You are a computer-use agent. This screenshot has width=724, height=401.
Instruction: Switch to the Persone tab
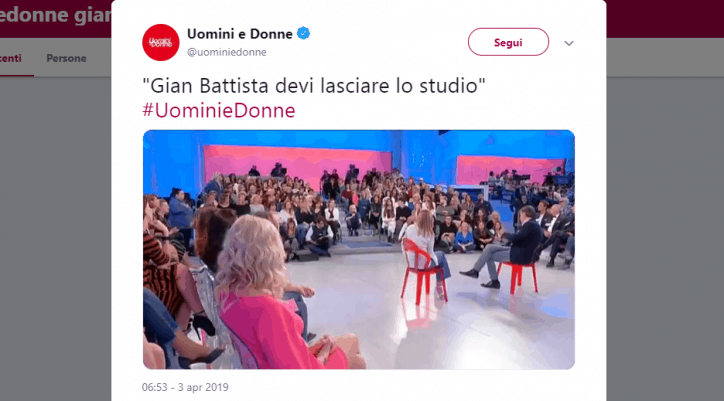tap(66, 58)
